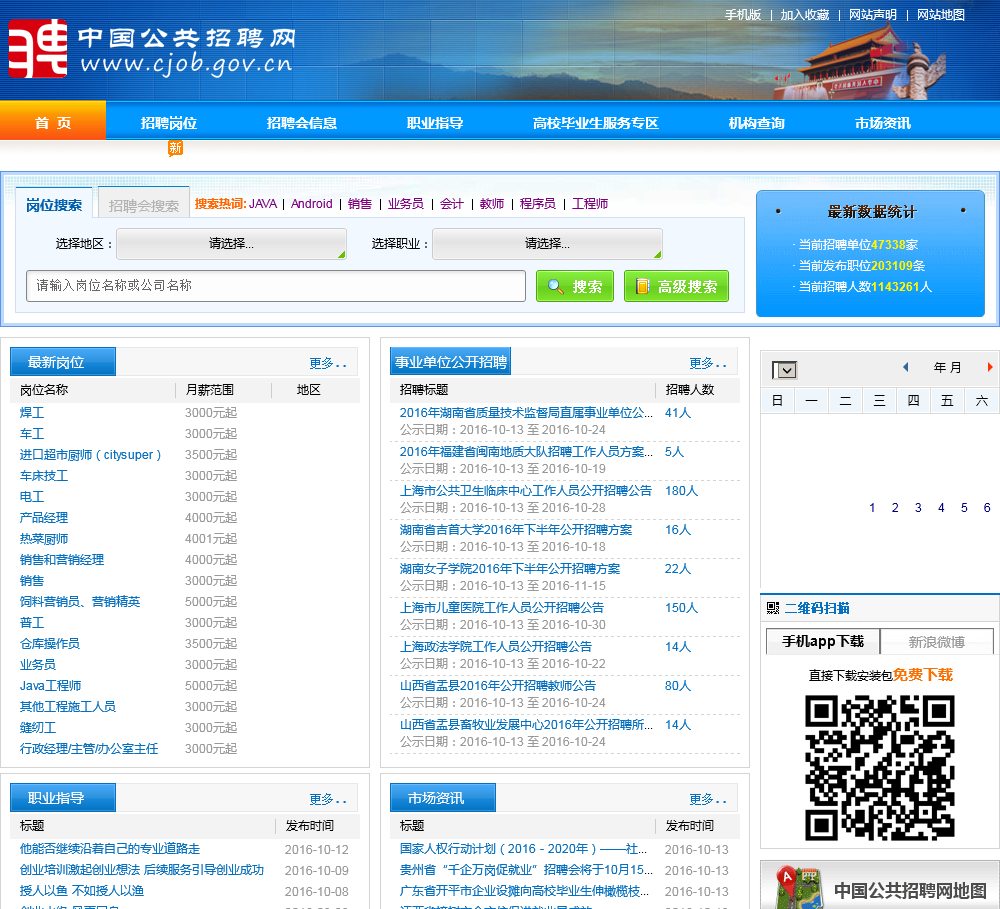This screenshot has width=1000, height=909.
Task: Open 高级搜索 advanced search
Action: (676, 286)
